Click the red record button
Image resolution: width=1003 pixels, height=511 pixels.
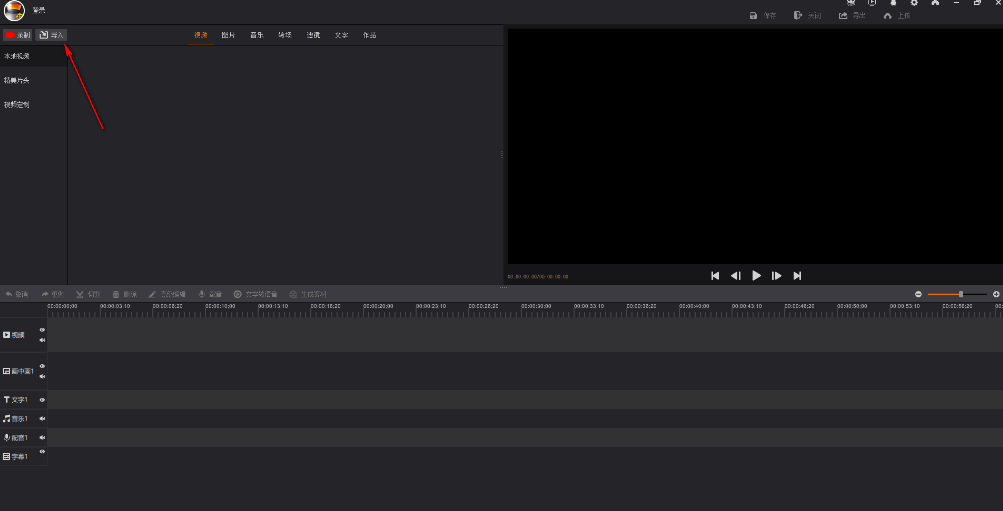pos(17,35)
